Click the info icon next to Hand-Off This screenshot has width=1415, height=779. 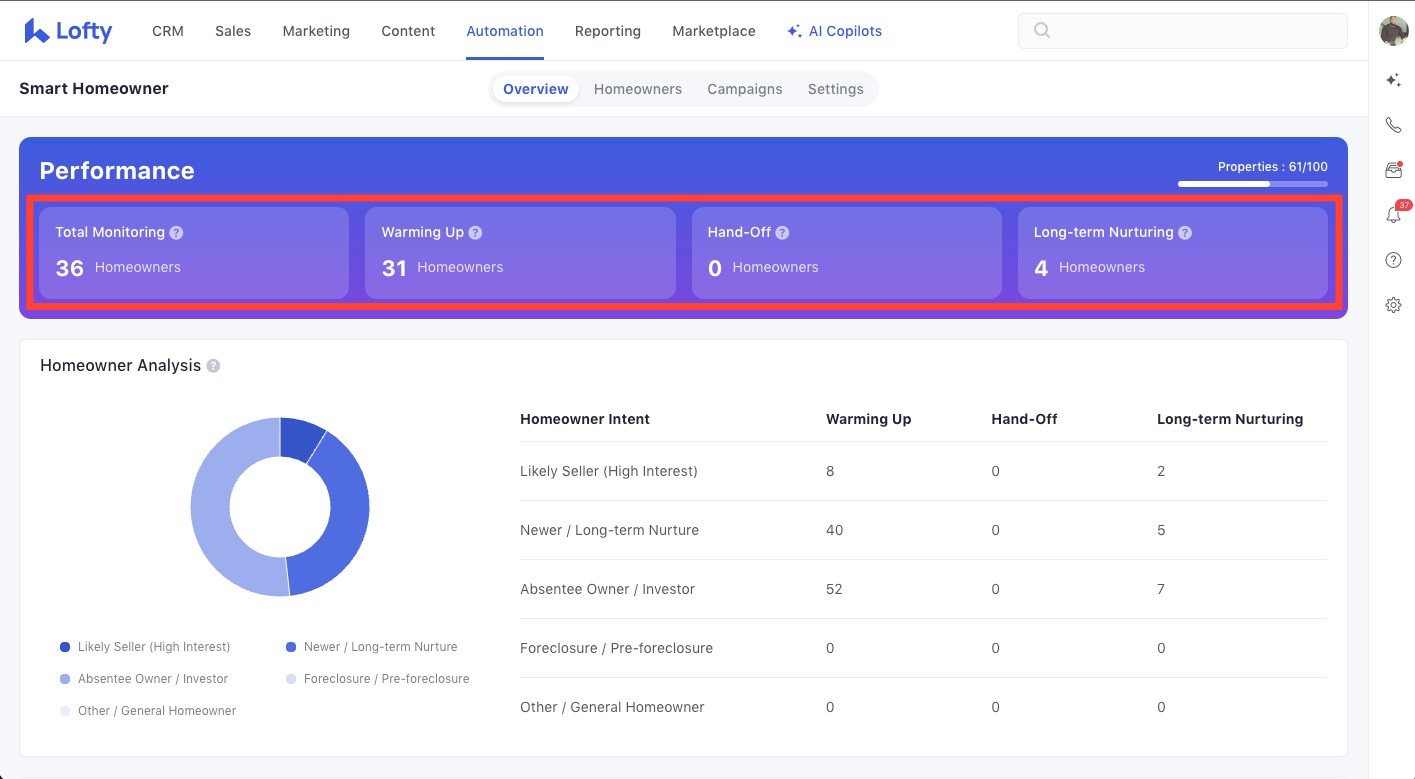pyautogui.click(x=782, y=232)
